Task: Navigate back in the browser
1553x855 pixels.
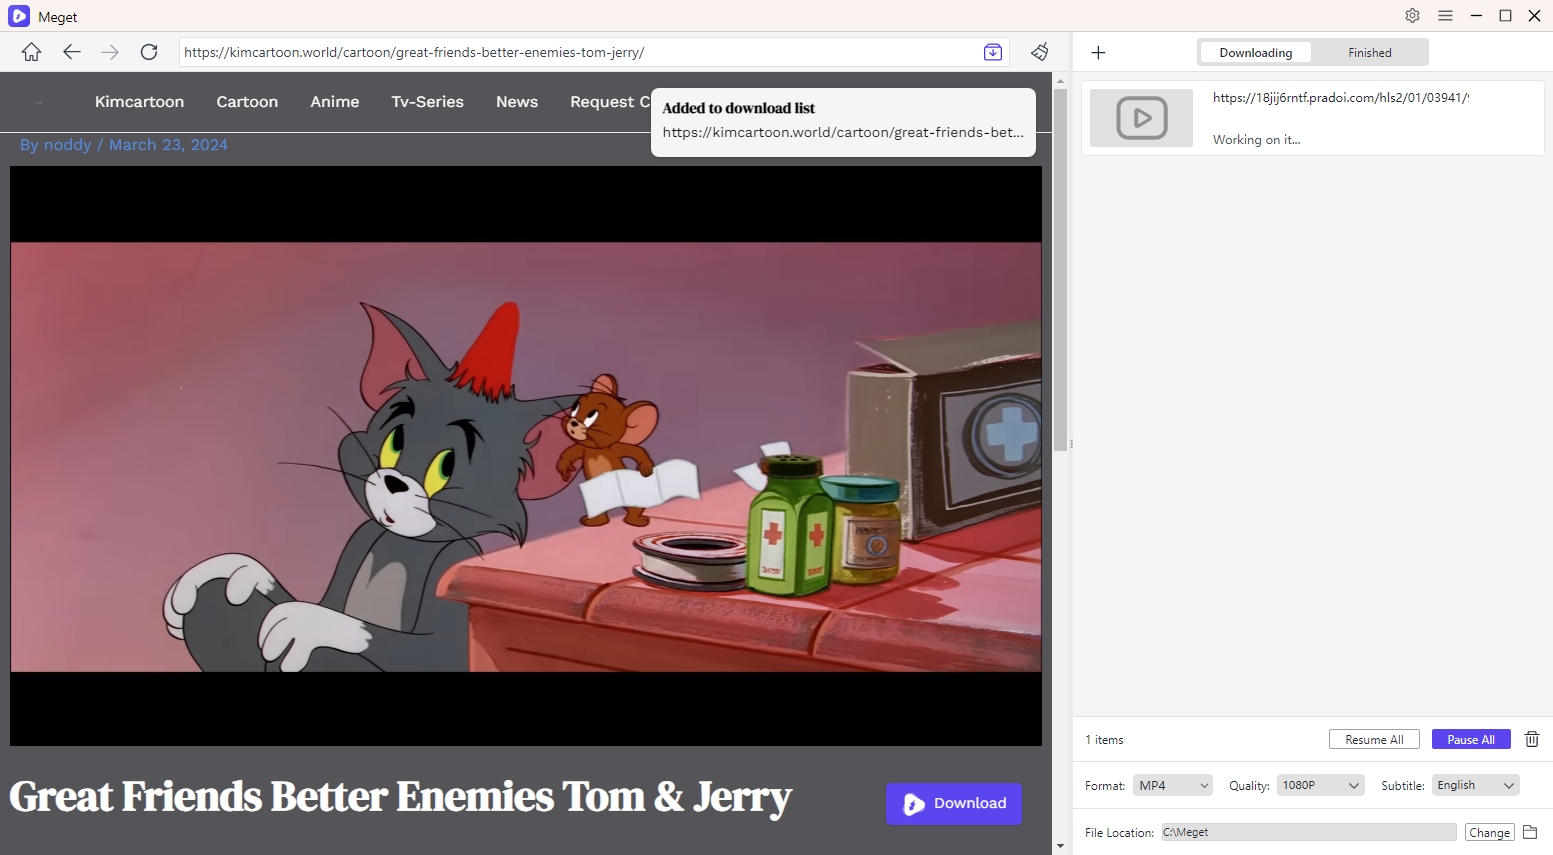Action: [71, 52]
